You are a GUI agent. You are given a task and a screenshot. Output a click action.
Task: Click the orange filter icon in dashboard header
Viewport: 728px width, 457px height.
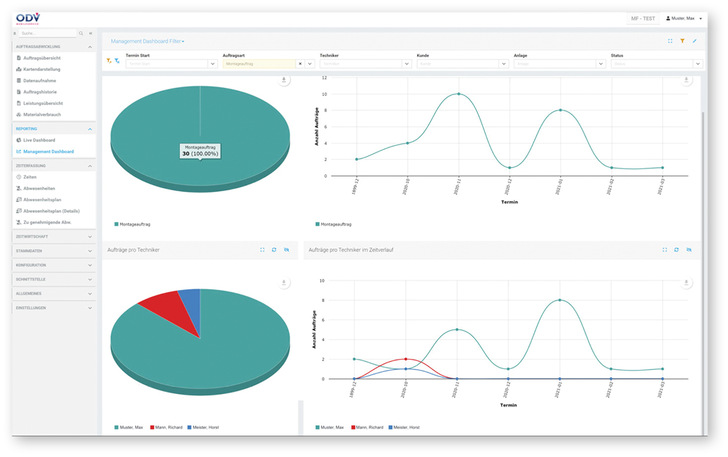pyautogui.click(x=681, y=41)
